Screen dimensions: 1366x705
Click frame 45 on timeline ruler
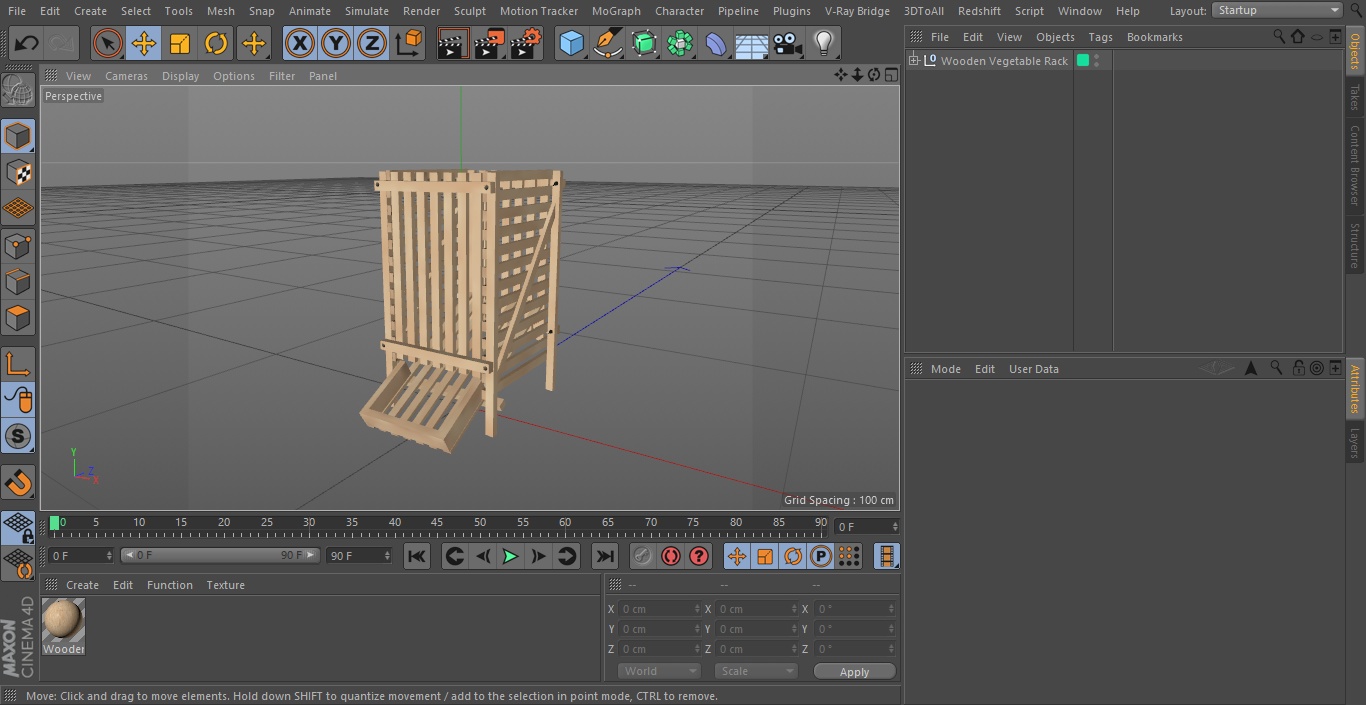(x=437, y=522)
